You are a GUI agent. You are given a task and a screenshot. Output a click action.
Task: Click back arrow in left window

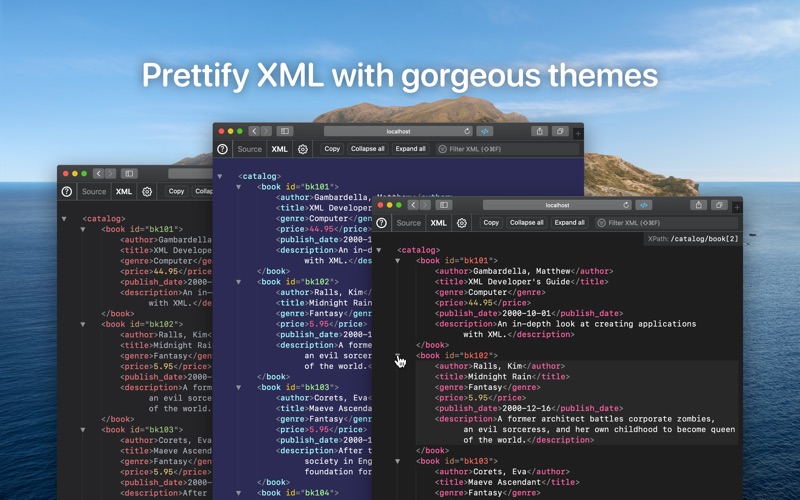tap(98, 173)
